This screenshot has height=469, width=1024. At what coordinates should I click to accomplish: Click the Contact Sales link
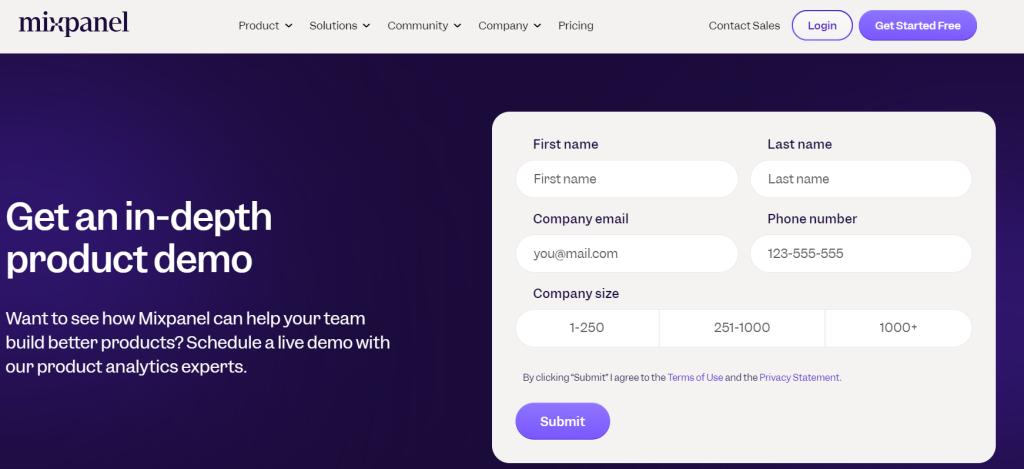pyautogui.click(x=744, y=26)
